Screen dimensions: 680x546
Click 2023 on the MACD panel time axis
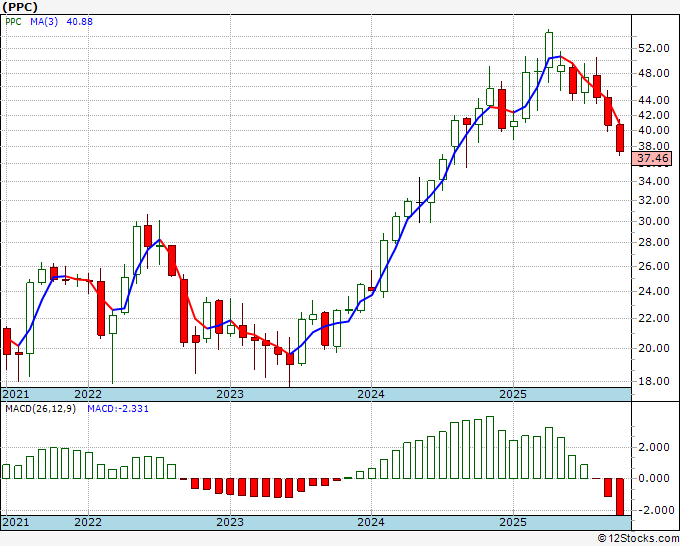click(x=230, y=522)
